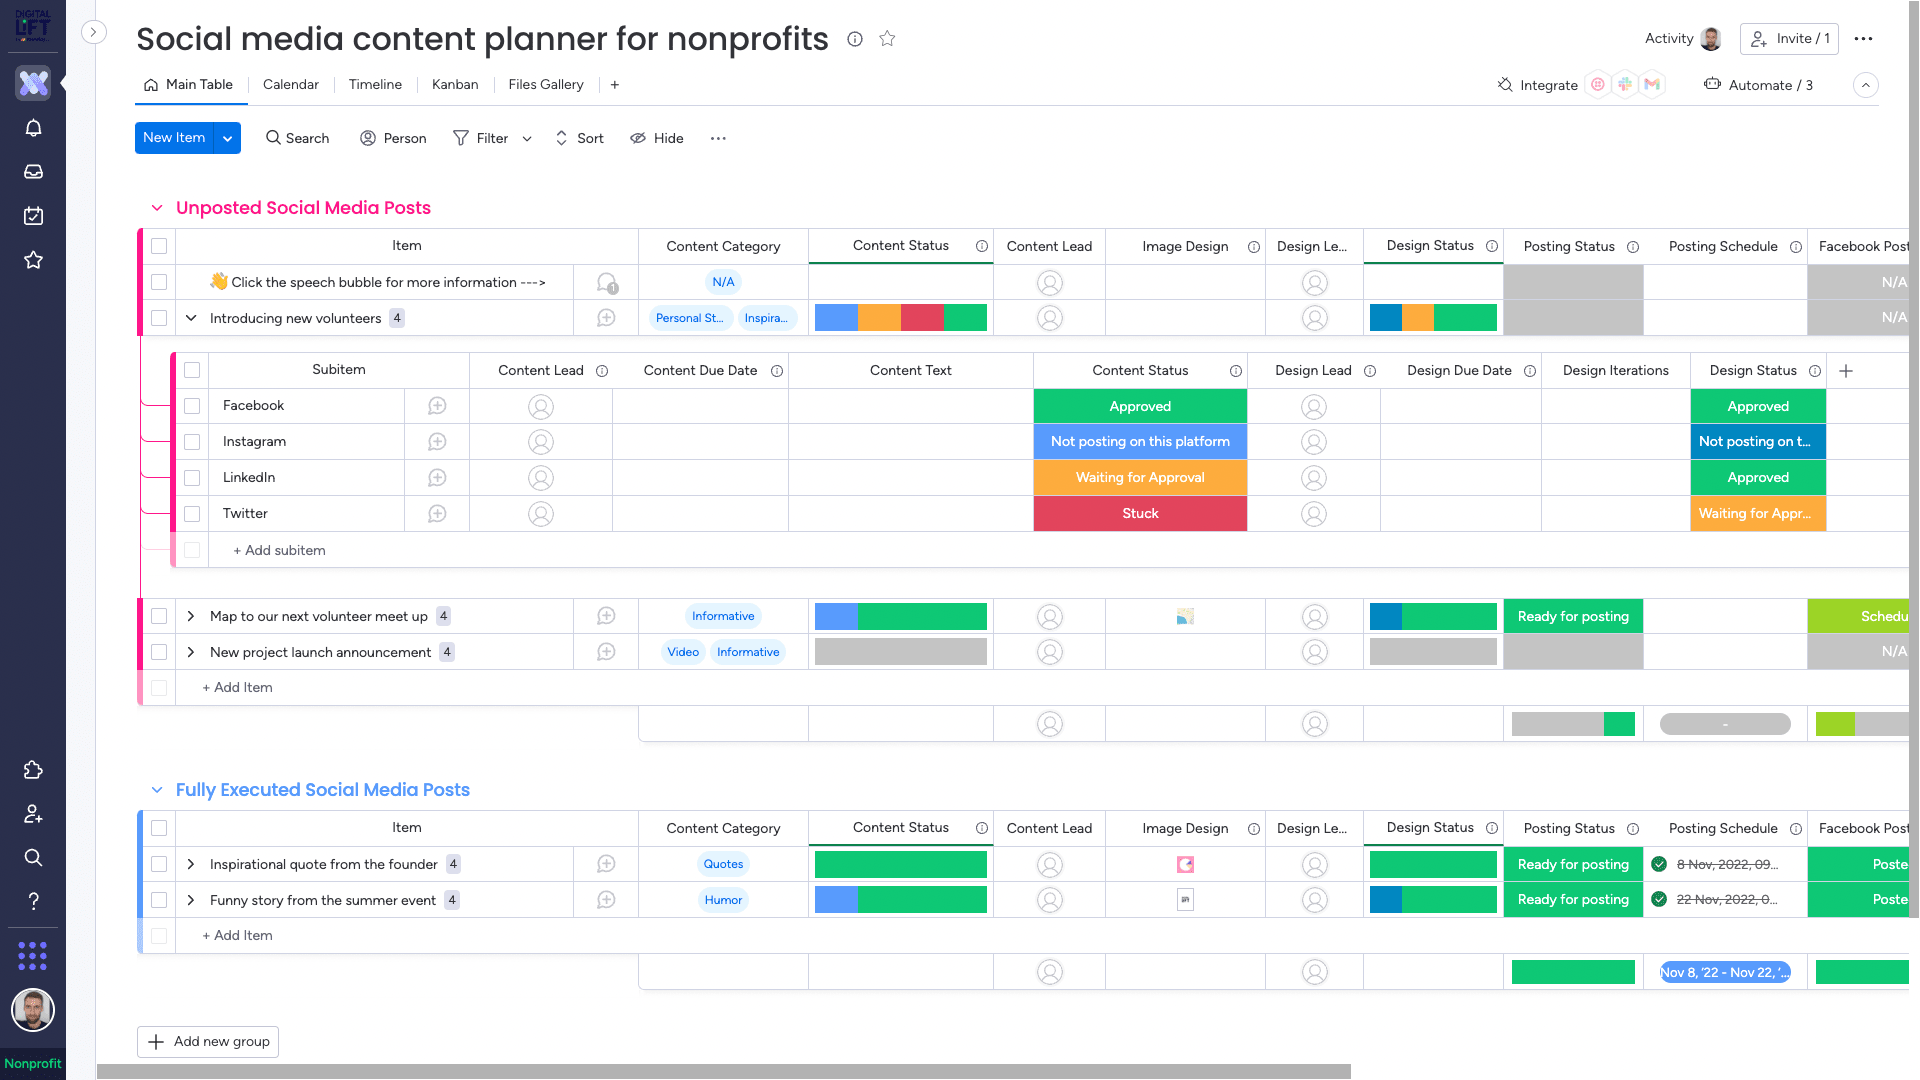Click the Invite / 1 button

(1789, 39)
